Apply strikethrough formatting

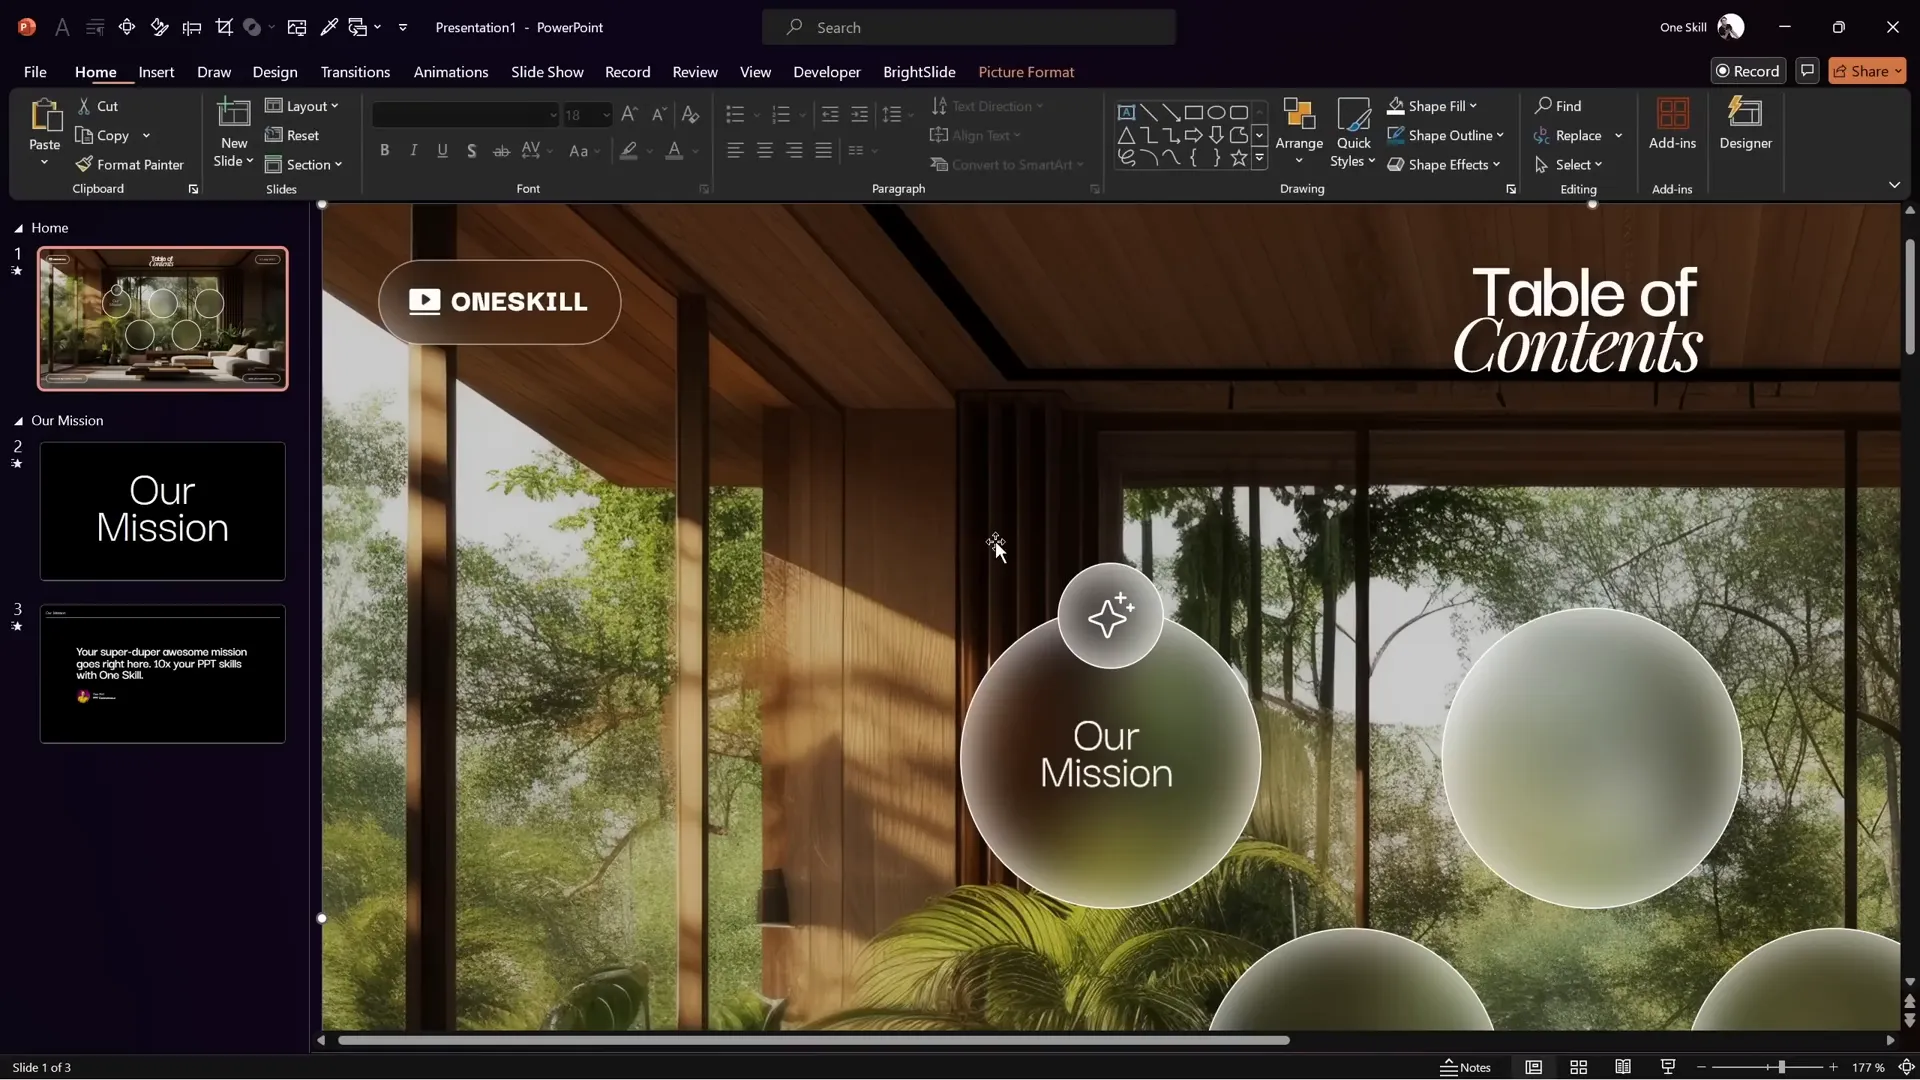click(501, 151)
